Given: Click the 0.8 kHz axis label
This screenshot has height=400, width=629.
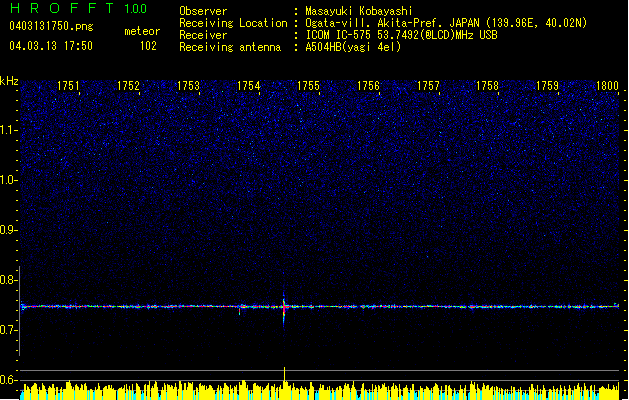Looking at the screenshot, I should click(8, 280).
